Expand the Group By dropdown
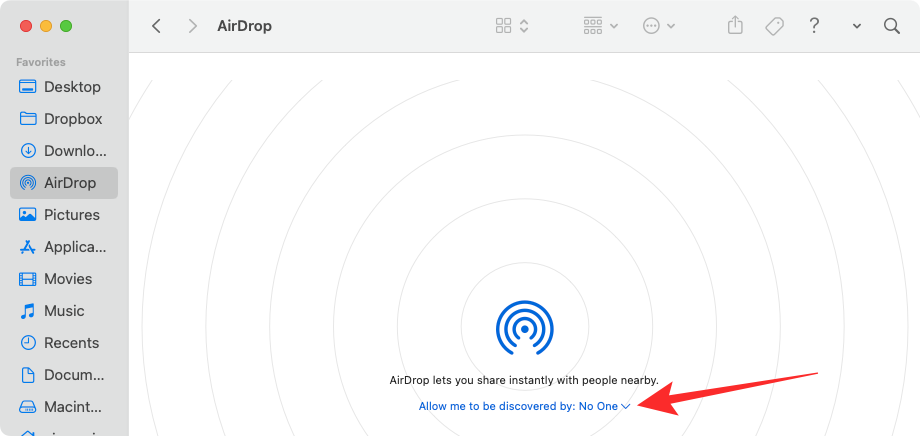This screenshot has height=436, width=920. pos(600,26)
